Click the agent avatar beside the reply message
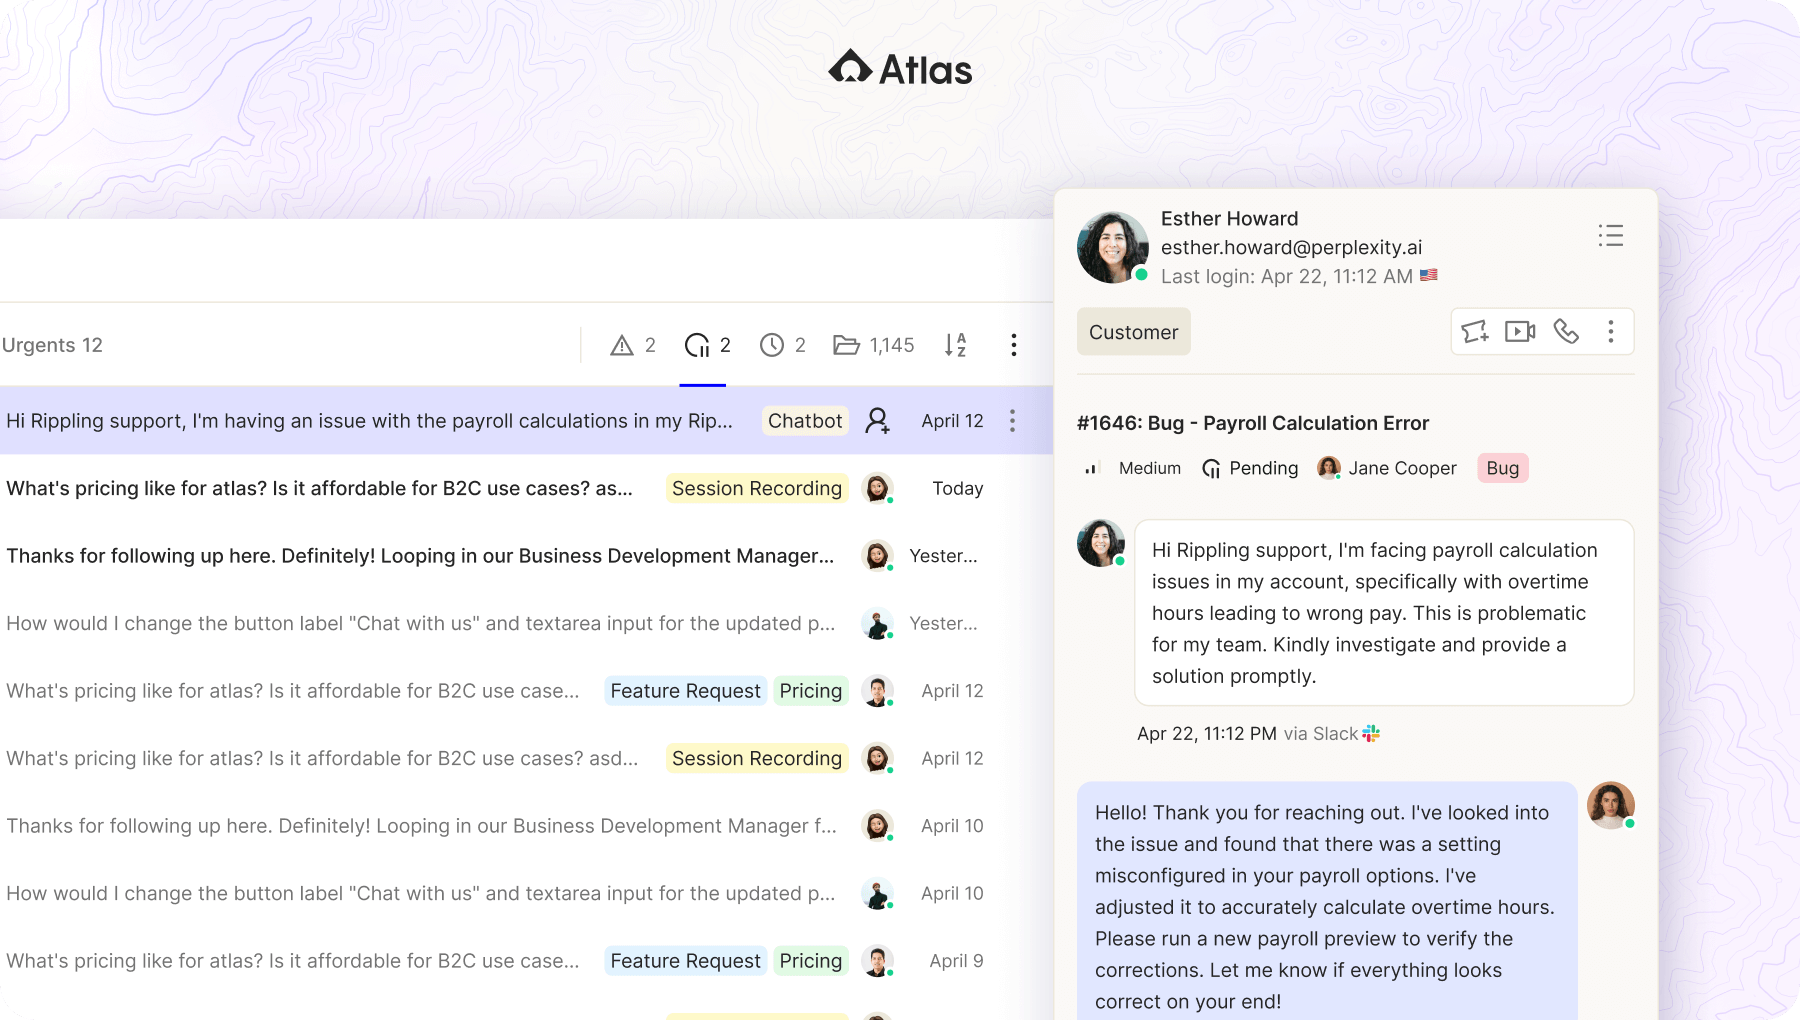Image resolution: width=1800 pixels, height=1020 pixels. click(1611, 806)
